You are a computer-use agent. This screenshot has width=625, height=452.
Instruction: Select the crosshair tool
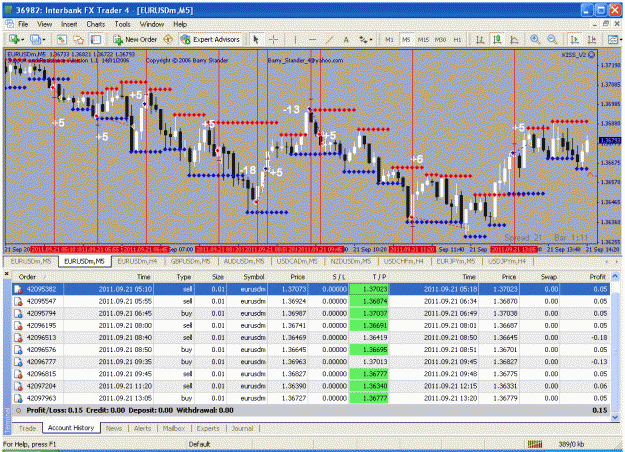tap(273, 39)
